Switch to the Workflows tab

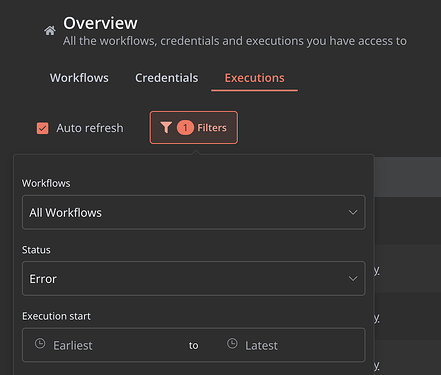pos(79,78)
